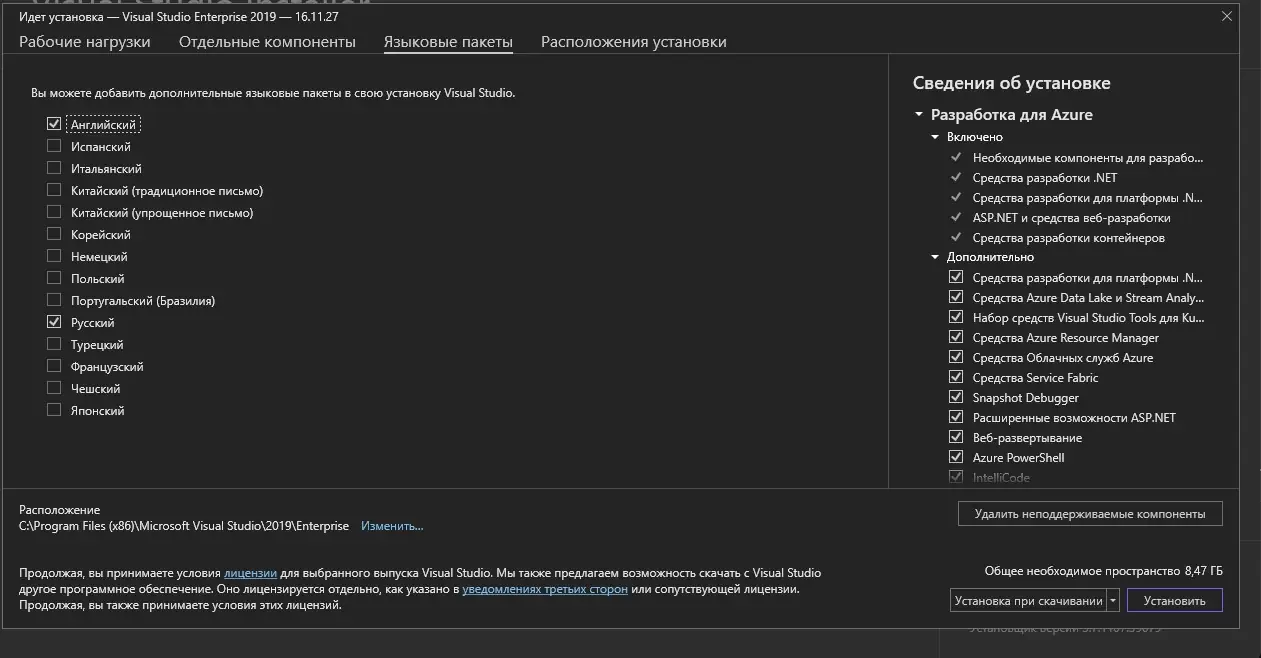This screenshot has height=658, width=1261.
Task: Collapse the Разработка для Azure section
Action: pyautogui.click(x=919, y=115)
